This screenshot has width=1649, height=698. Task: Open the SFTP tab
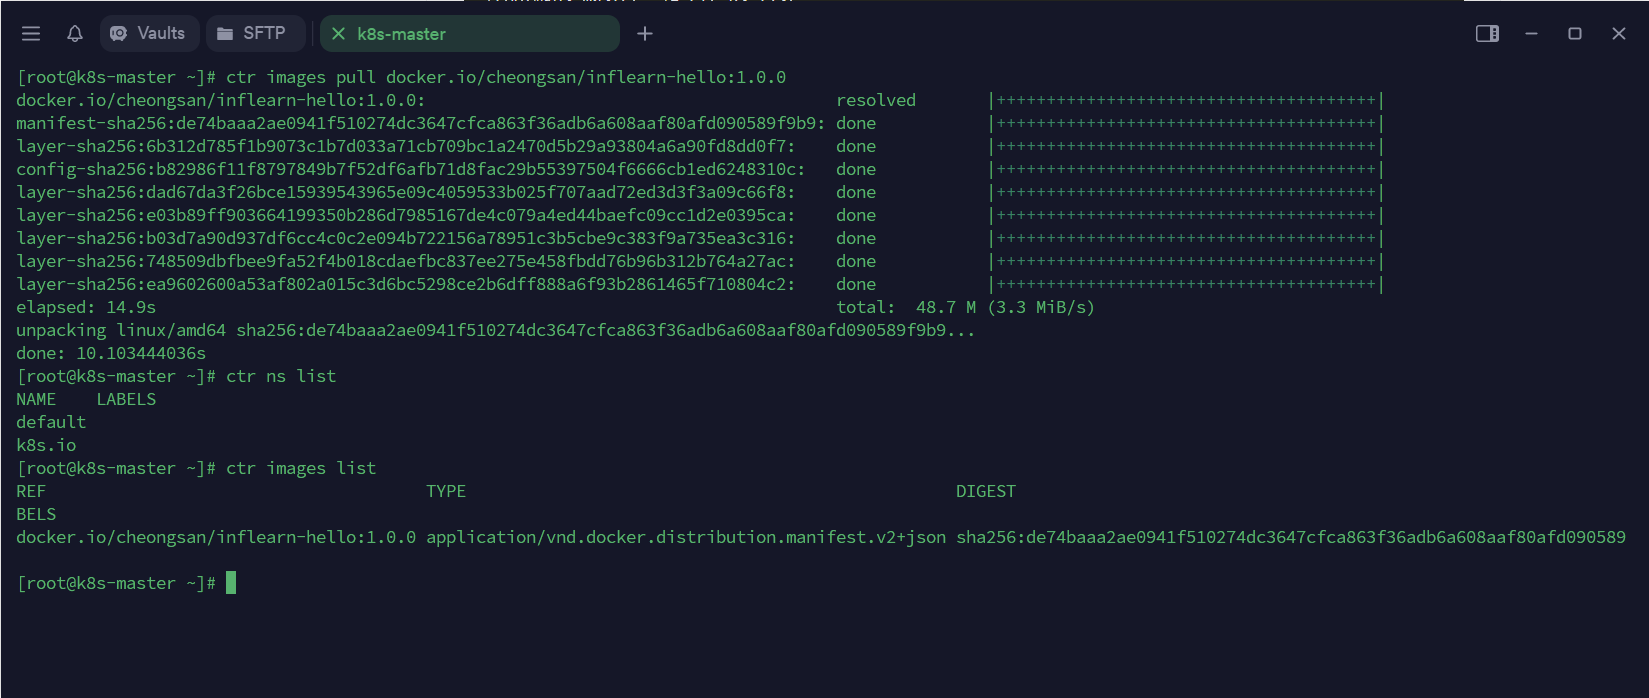point(253,34)
